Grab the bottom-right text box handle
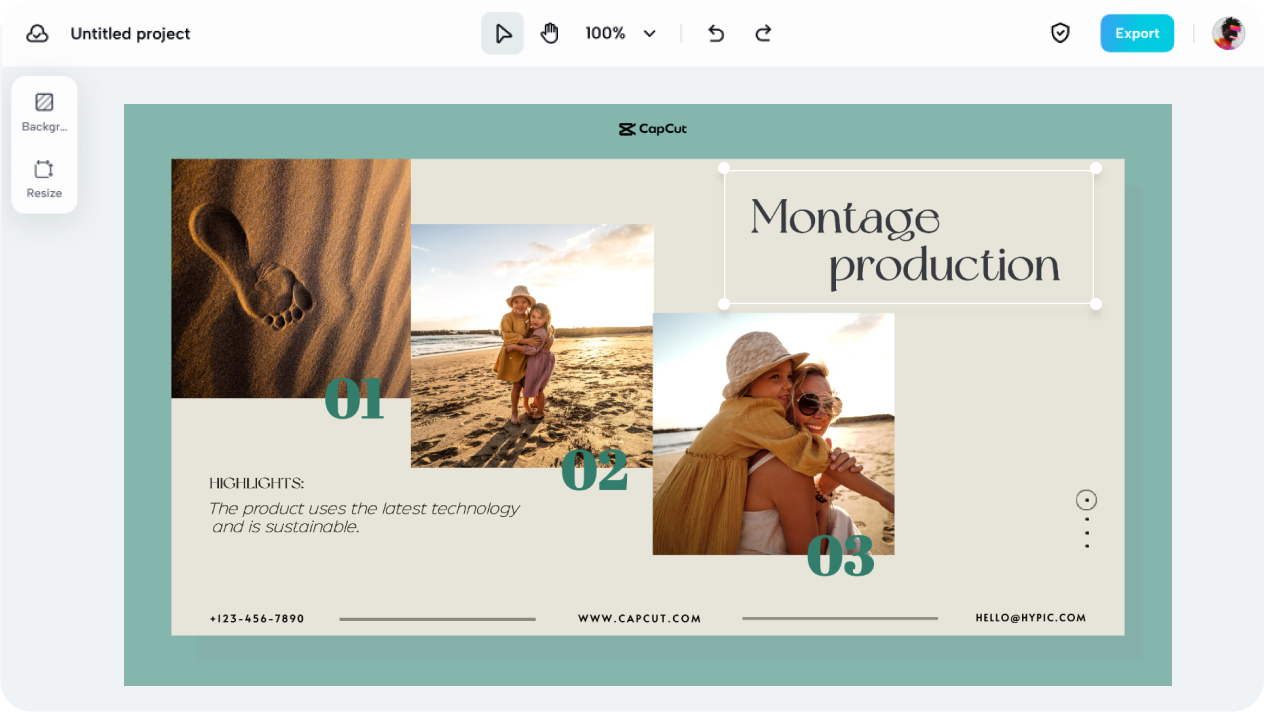 [x=1096, y=303]
